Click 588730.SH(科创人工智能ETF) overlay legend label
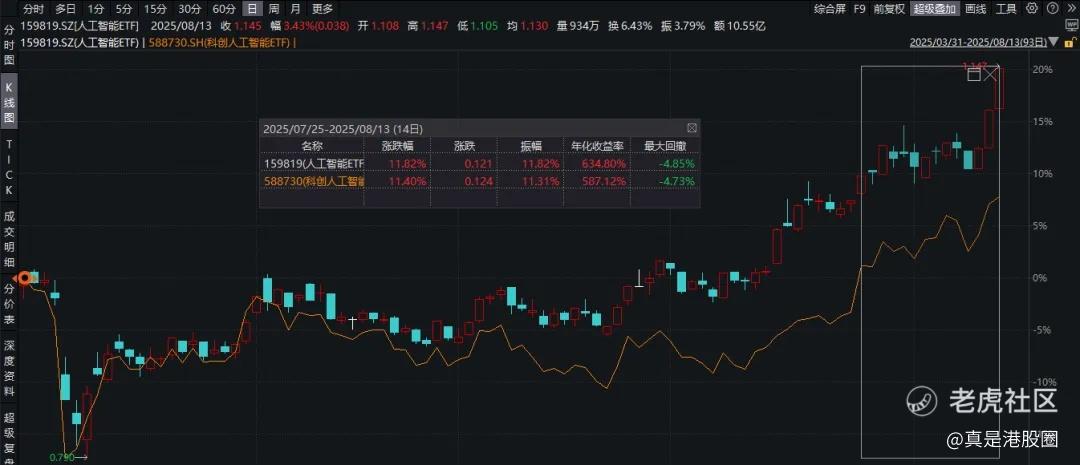Viewport: 1080px width, 465px height. click(220, 43)
